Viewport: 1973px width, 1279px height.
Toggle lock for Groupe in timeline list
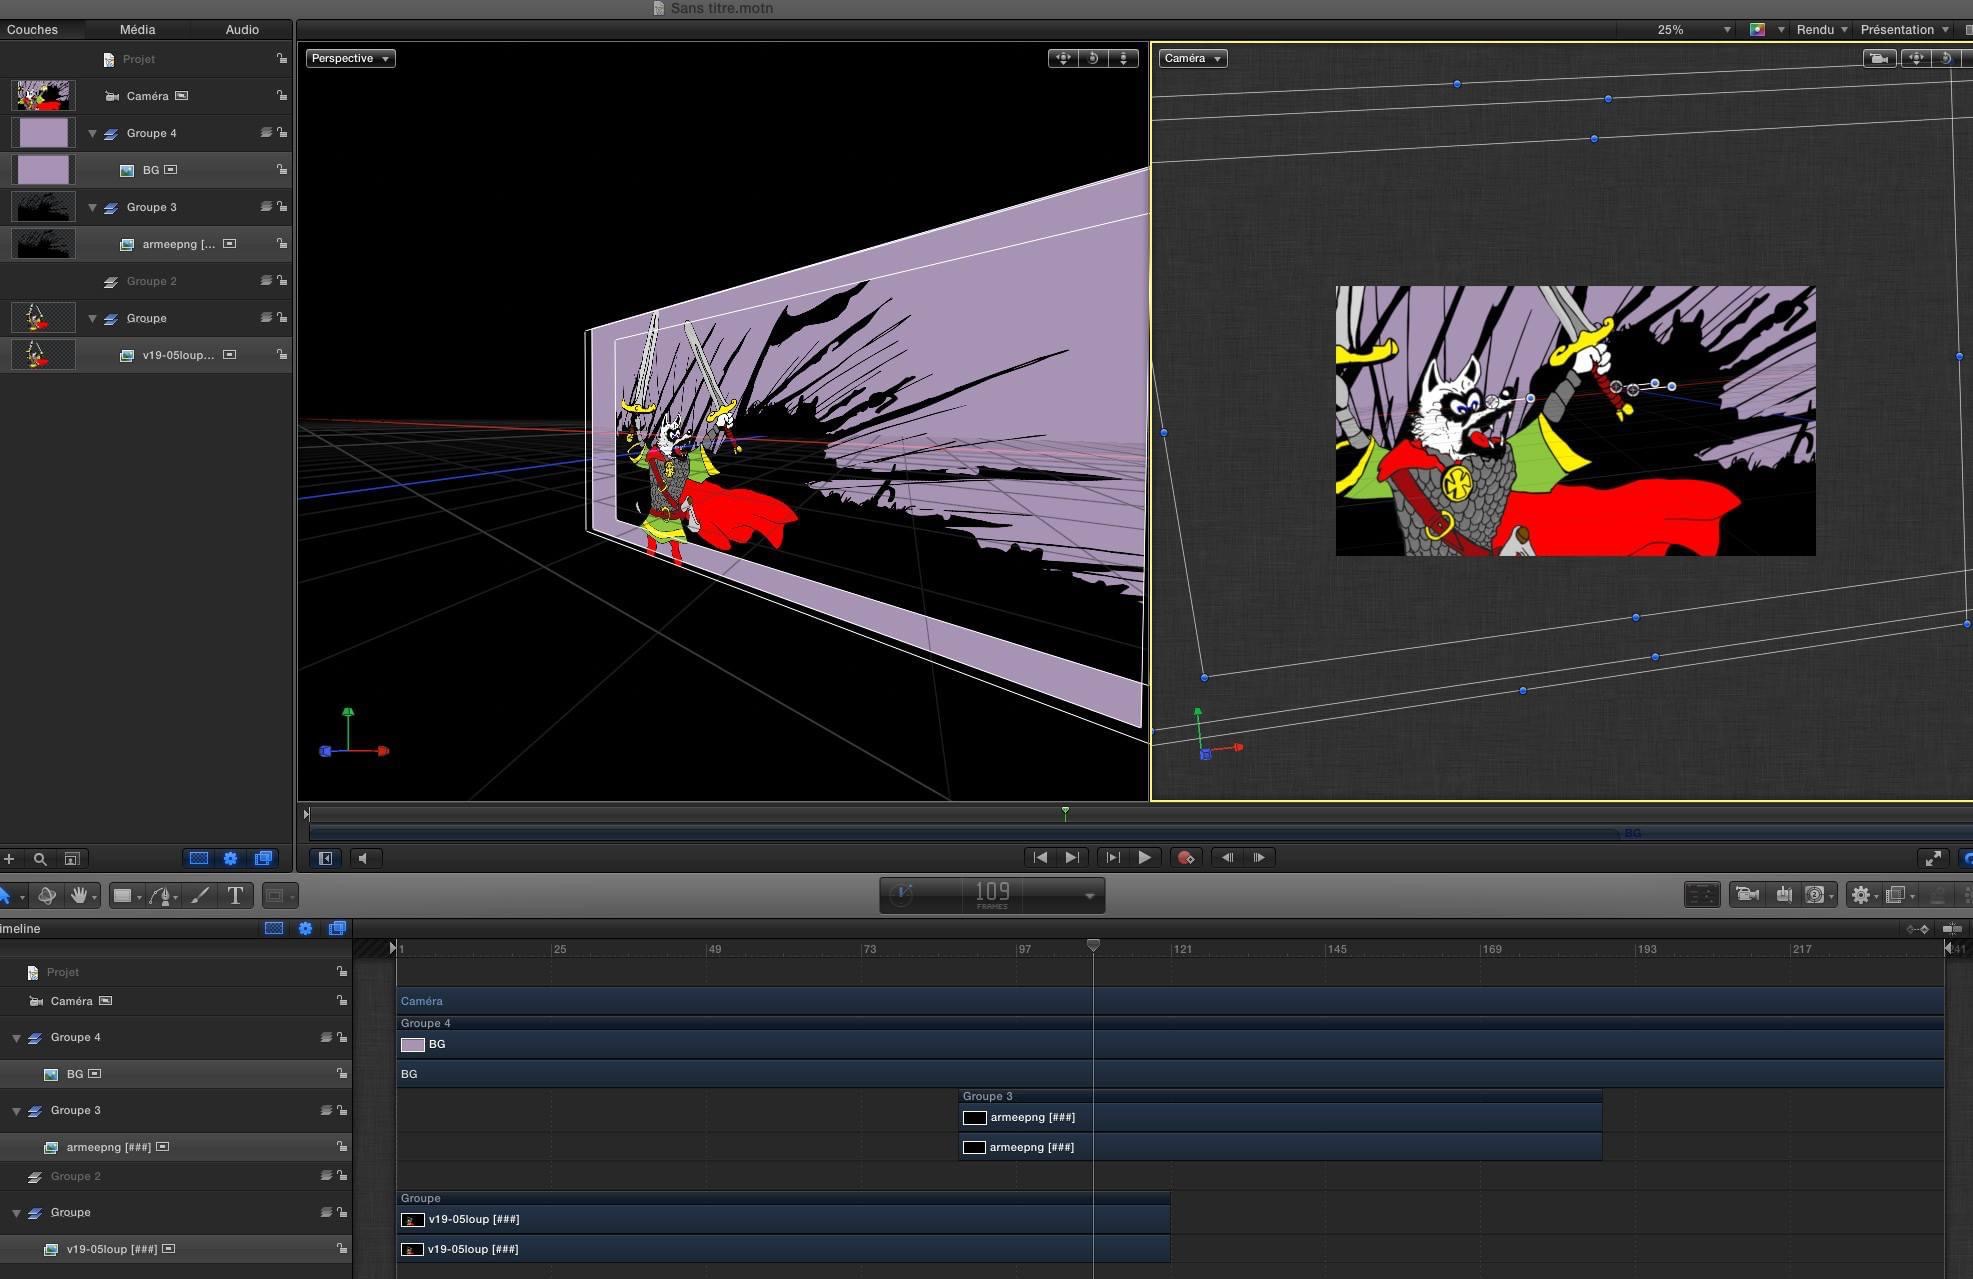tap(341, 1212)
